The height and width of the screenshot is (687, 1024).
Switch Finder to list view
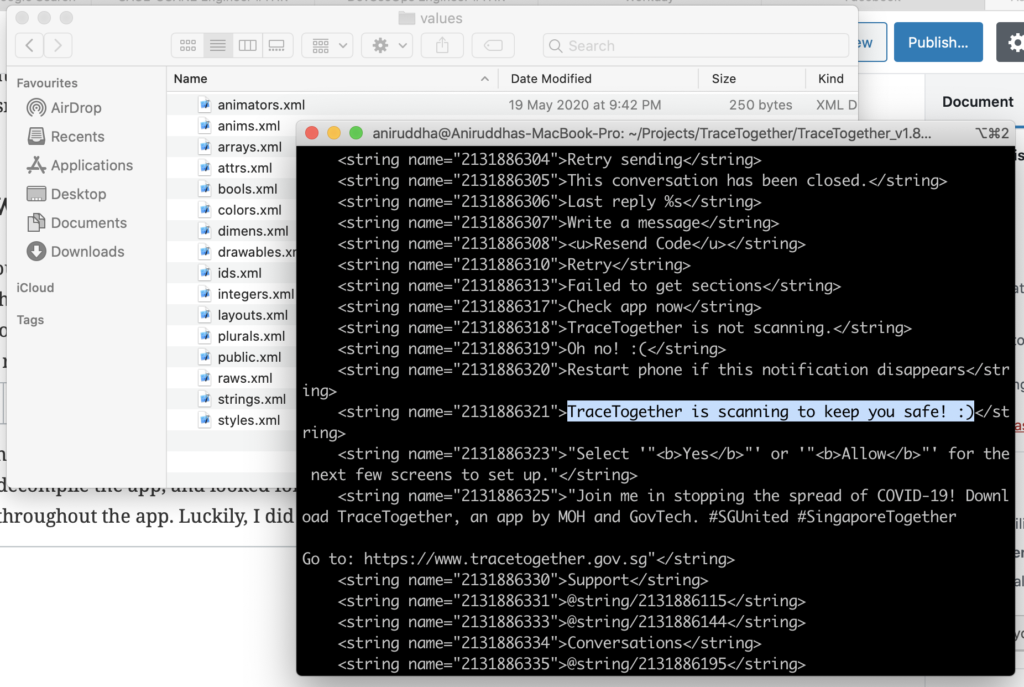pos(217,45)
